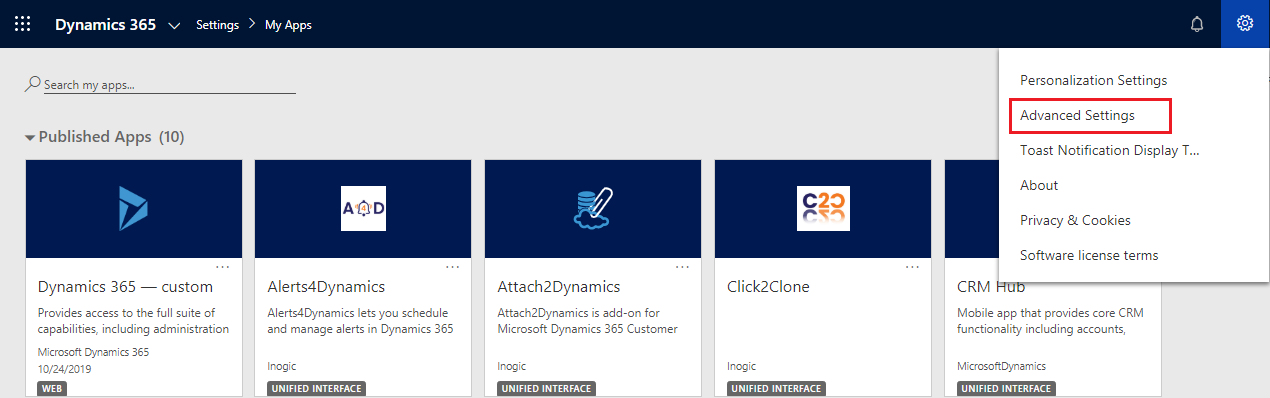Viewport: 1270px width, 398px height.
Task: Open the Dynamics 365 — custom title
Action: pyautogui.click(x=125, y=287)
